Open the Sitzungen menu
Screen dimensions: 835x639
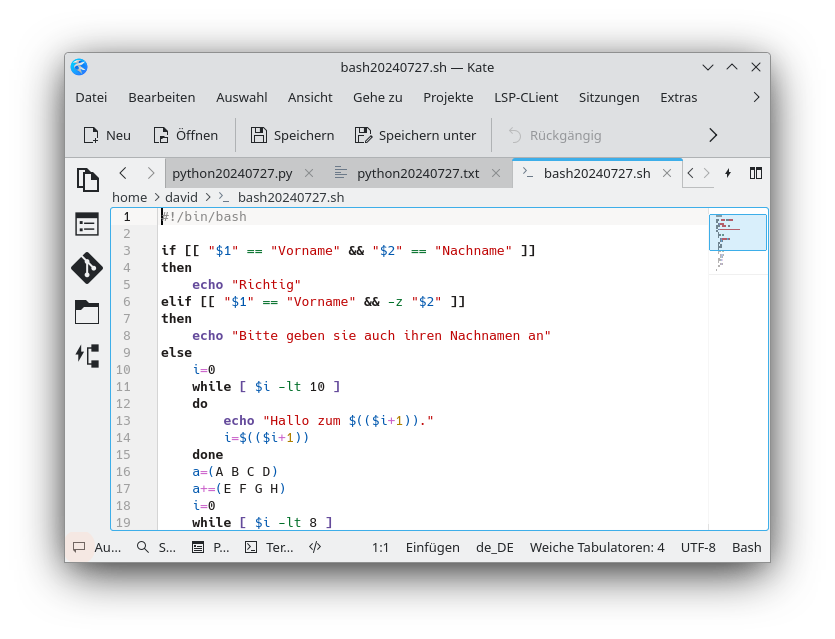609,97
